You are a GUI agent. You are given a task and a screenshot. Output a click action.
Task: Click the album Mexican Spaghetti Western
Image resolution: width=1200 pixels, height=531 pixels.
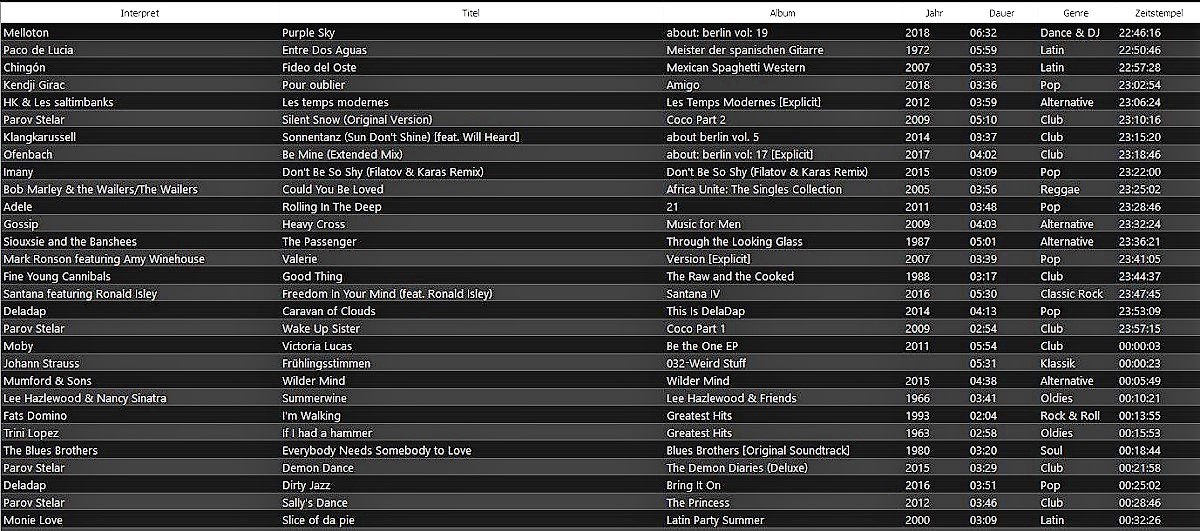[x=735, y=68]
